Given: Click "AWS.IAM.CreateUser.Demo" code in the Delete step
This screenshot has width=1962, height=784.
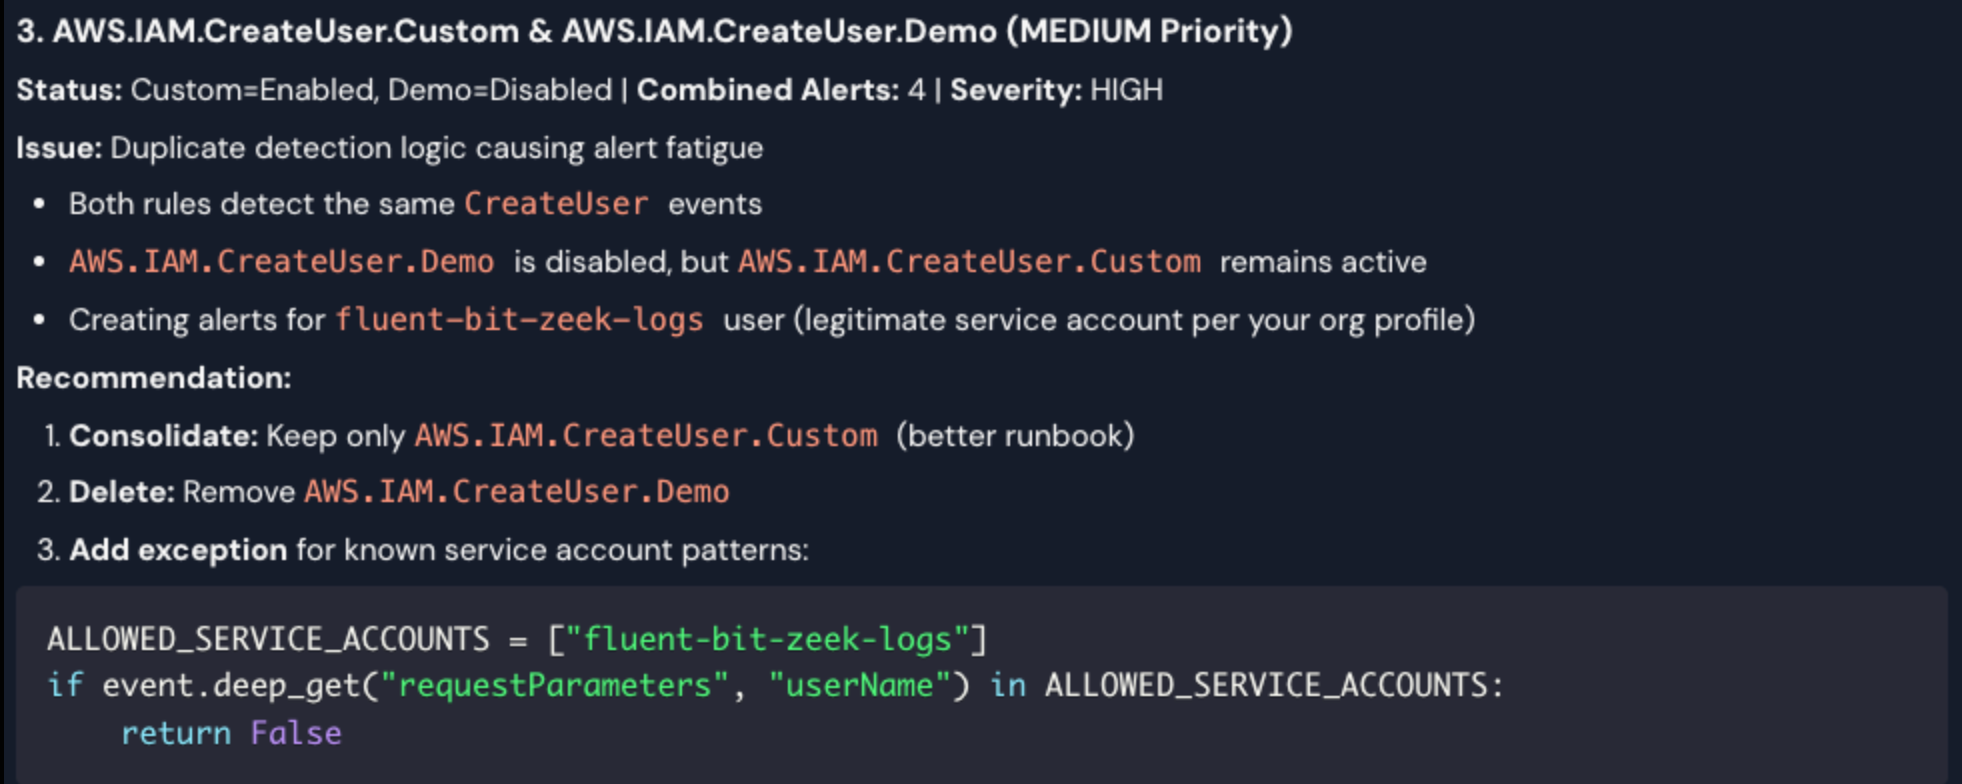Looking at the screenshot, I should pos(517,492).
